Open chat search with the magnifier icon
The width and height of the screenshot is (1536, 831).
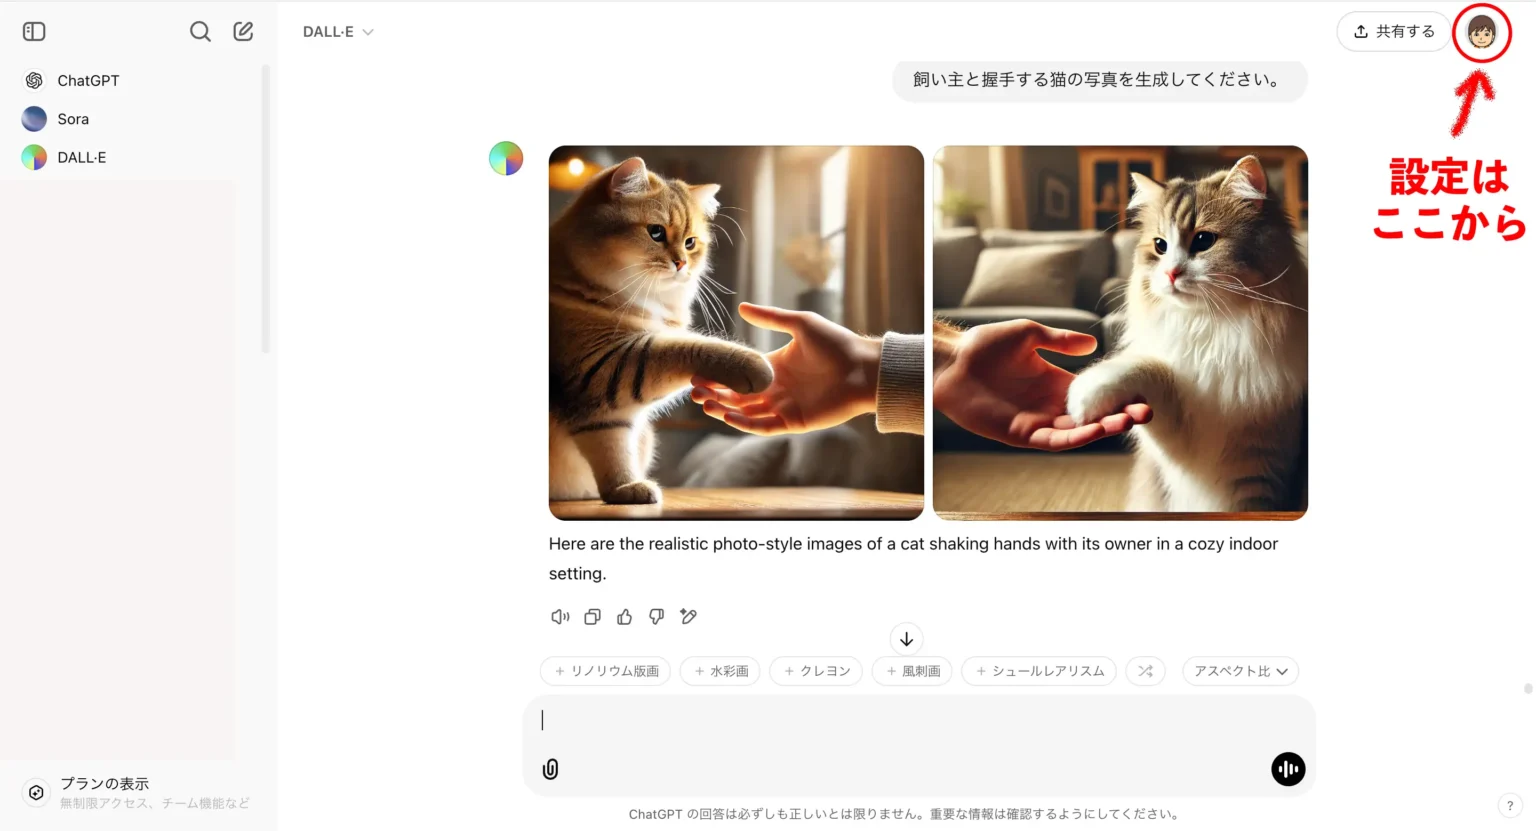(x=200, y=31)
